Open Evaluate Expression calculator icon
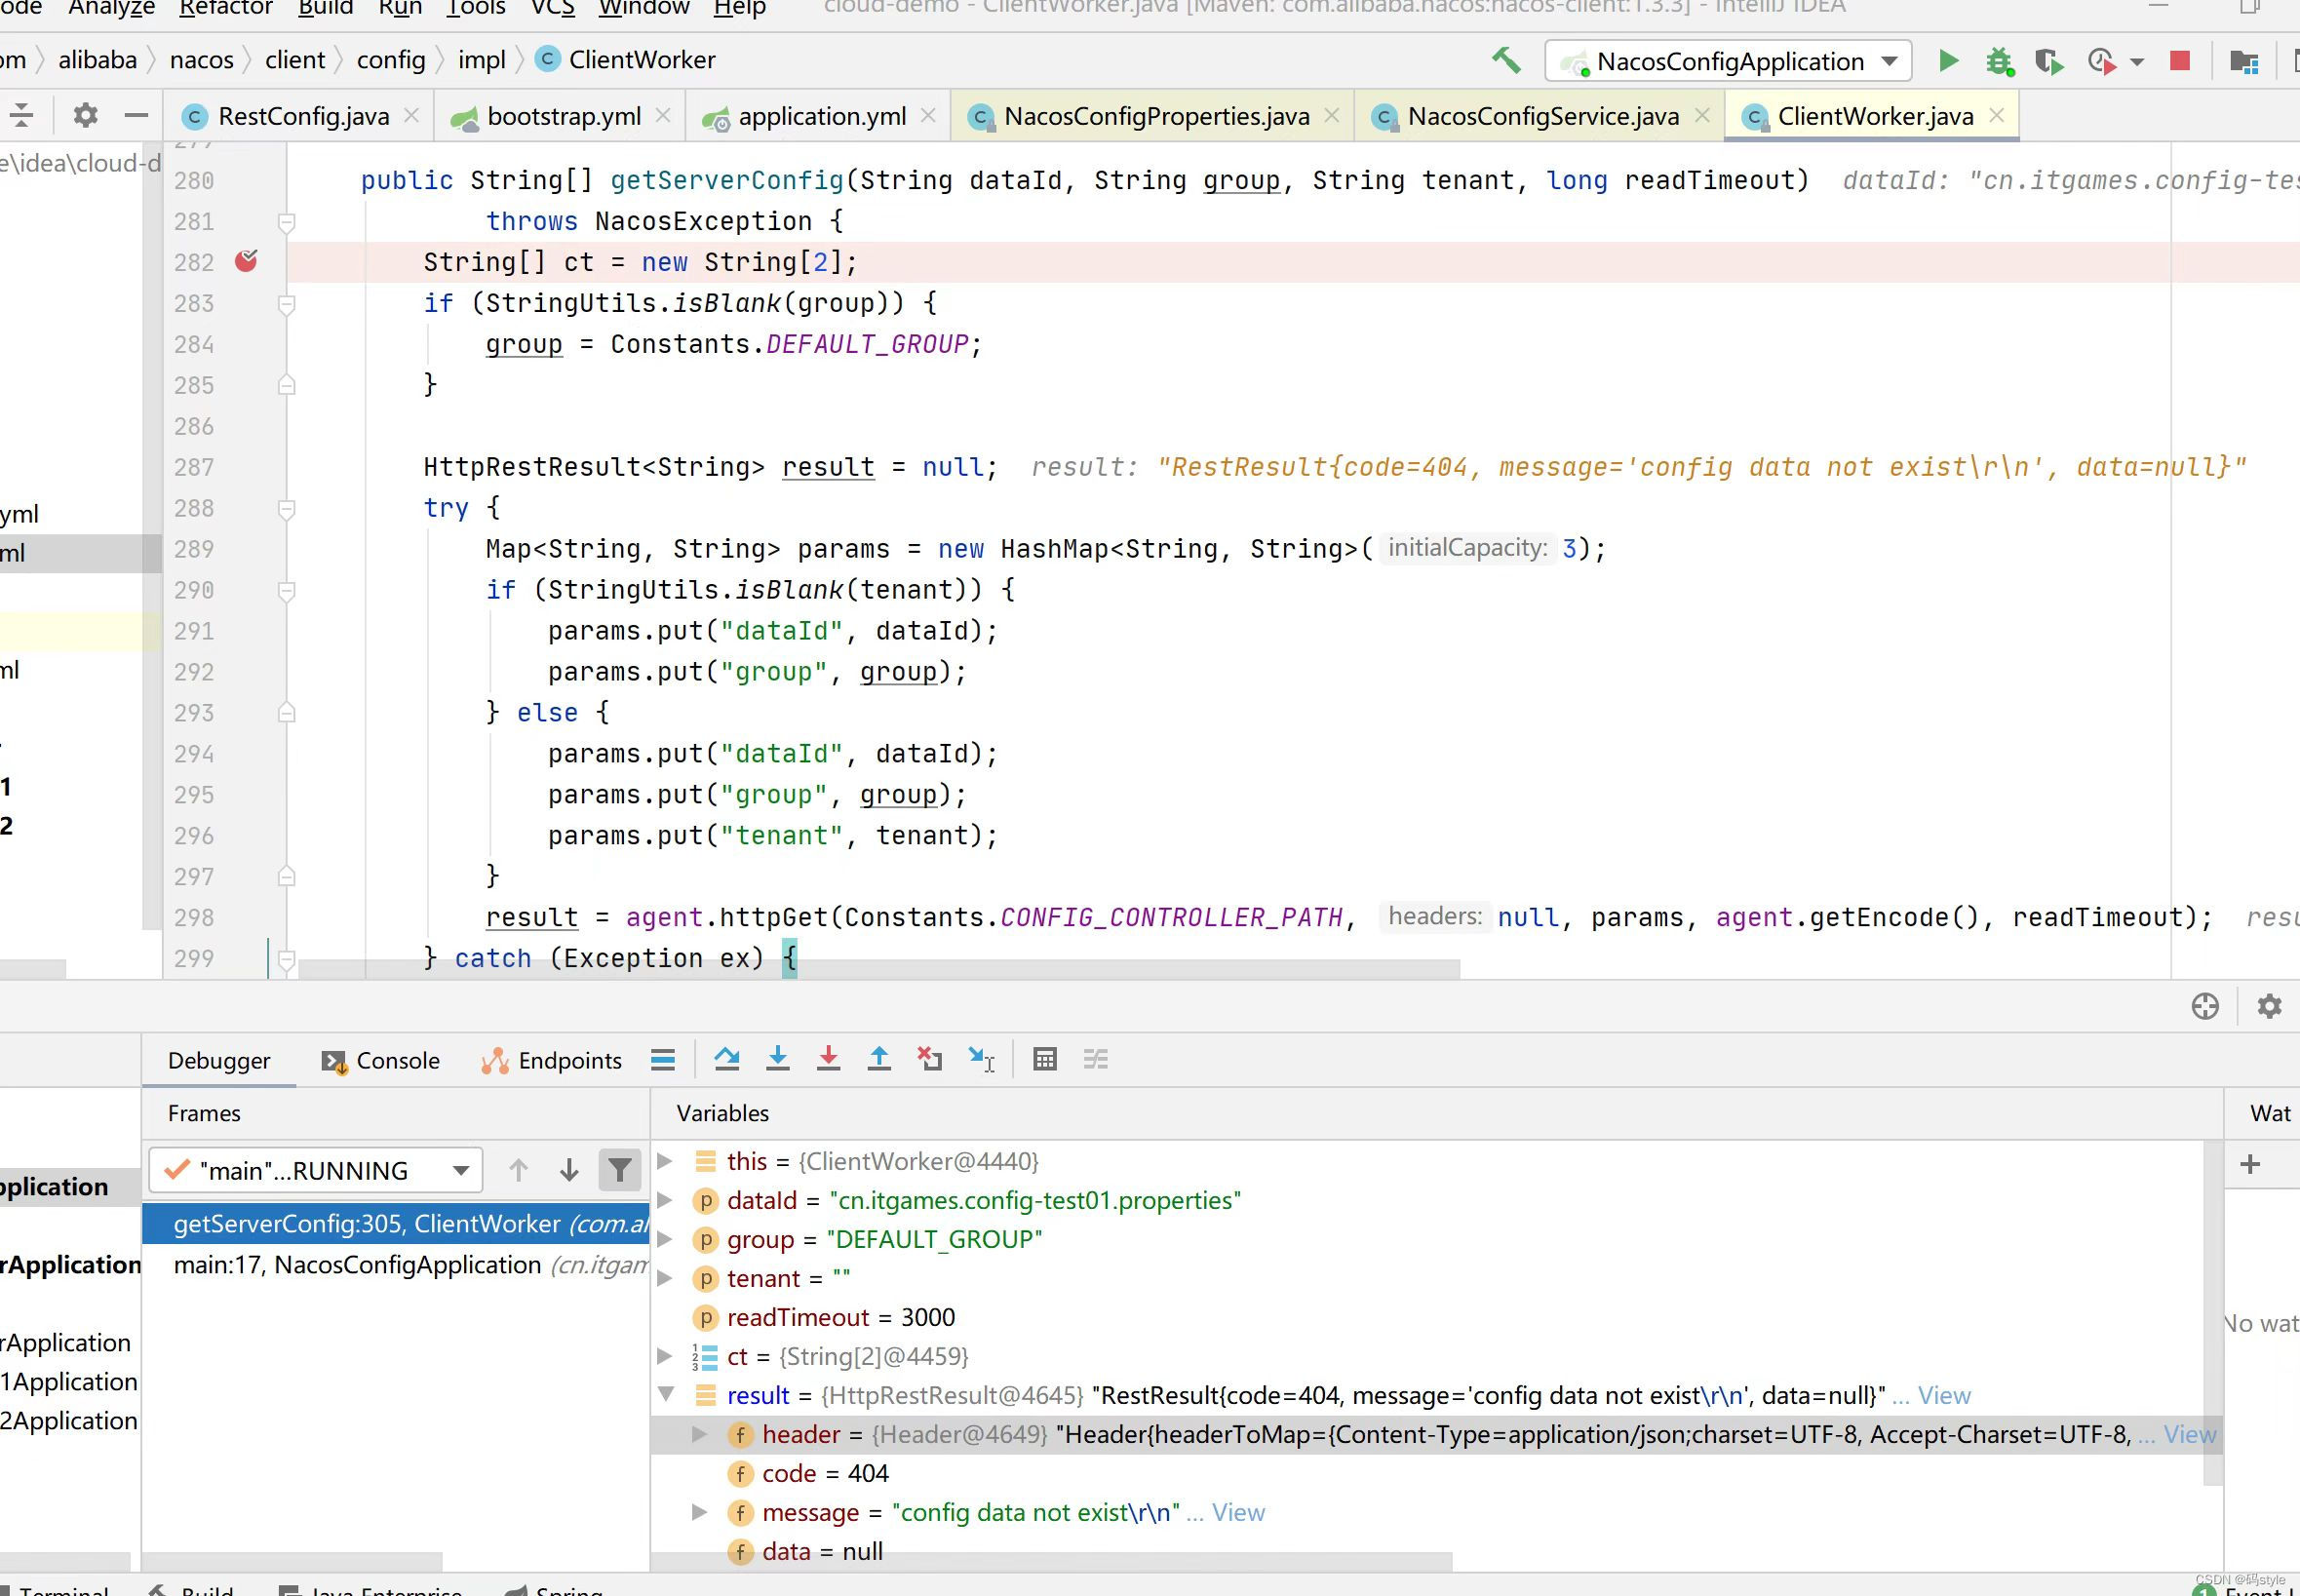The width and height of the screenshot is (2300, 1596). pyautogui.click(x=1045, y=1059)
